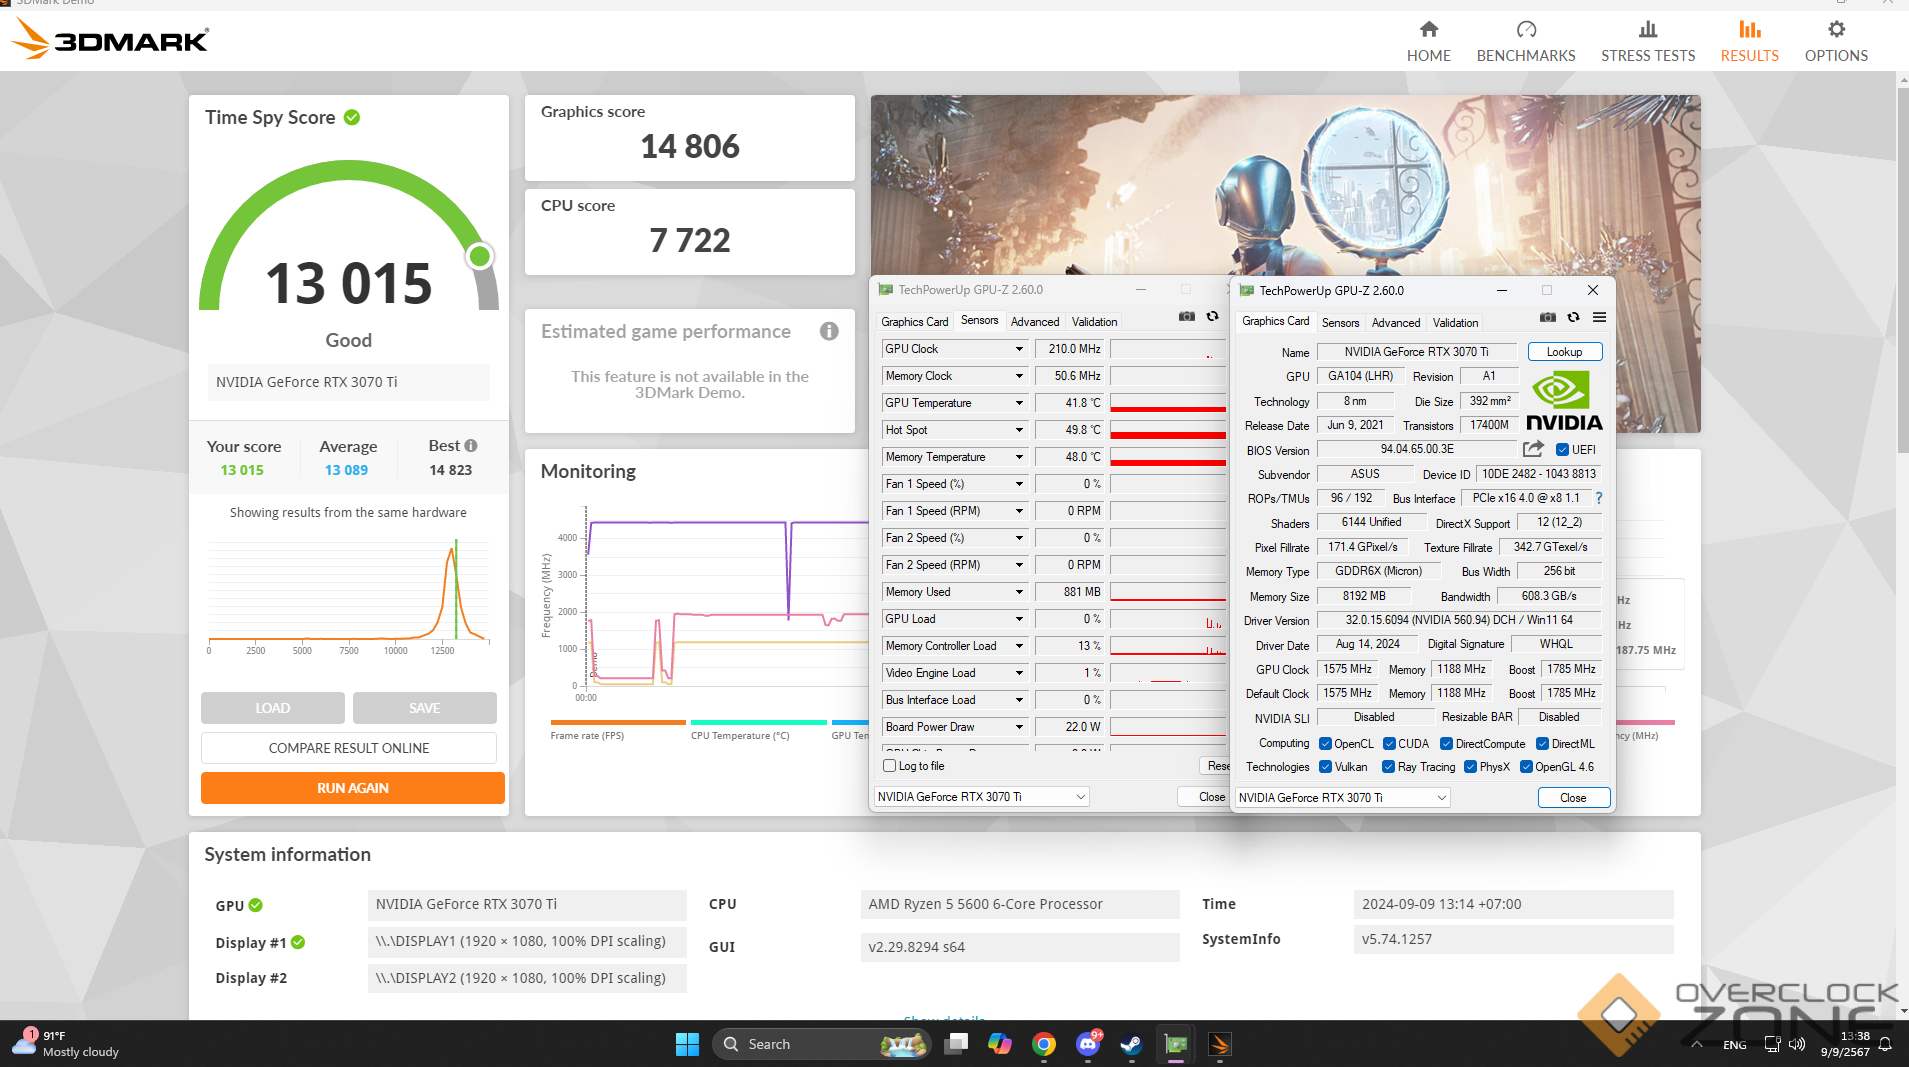The image size is (1909, 1067).
Task: Open Steam from the taskbar
Action: (x=1131, y=1044)
